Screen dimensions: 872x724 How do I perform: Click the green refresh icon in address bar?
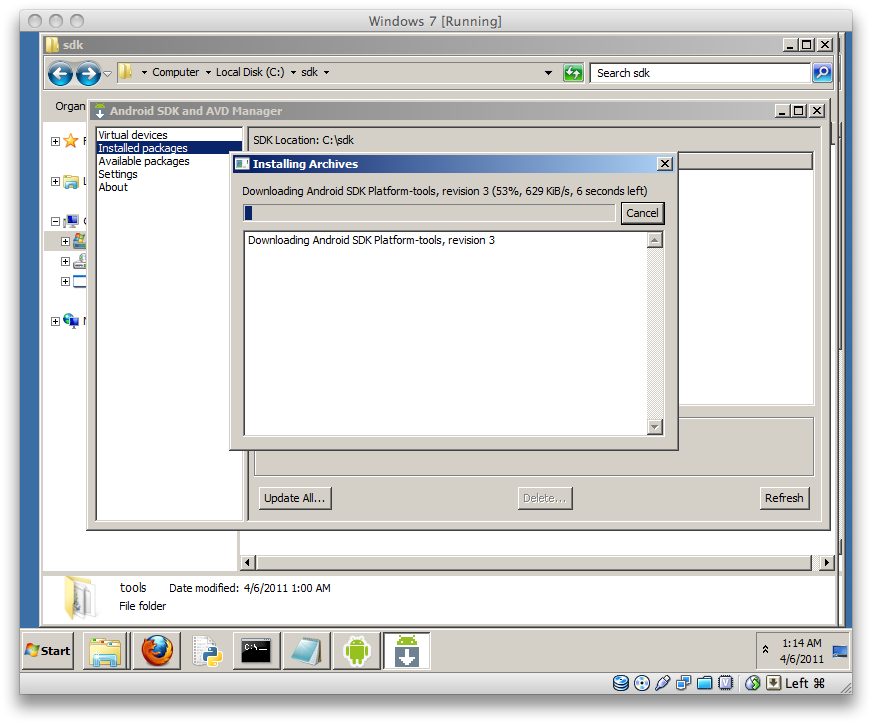(573, 73)
